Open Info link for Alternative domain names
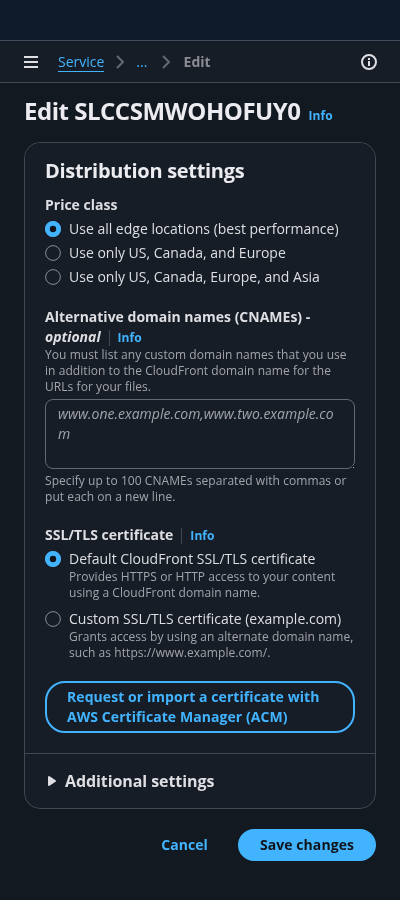Screen dimensions: 400x900 tap(129, 338)
